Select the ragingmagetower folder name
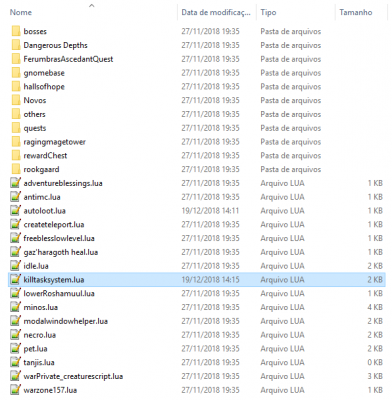The image size is (392, 400). point(55,142)
